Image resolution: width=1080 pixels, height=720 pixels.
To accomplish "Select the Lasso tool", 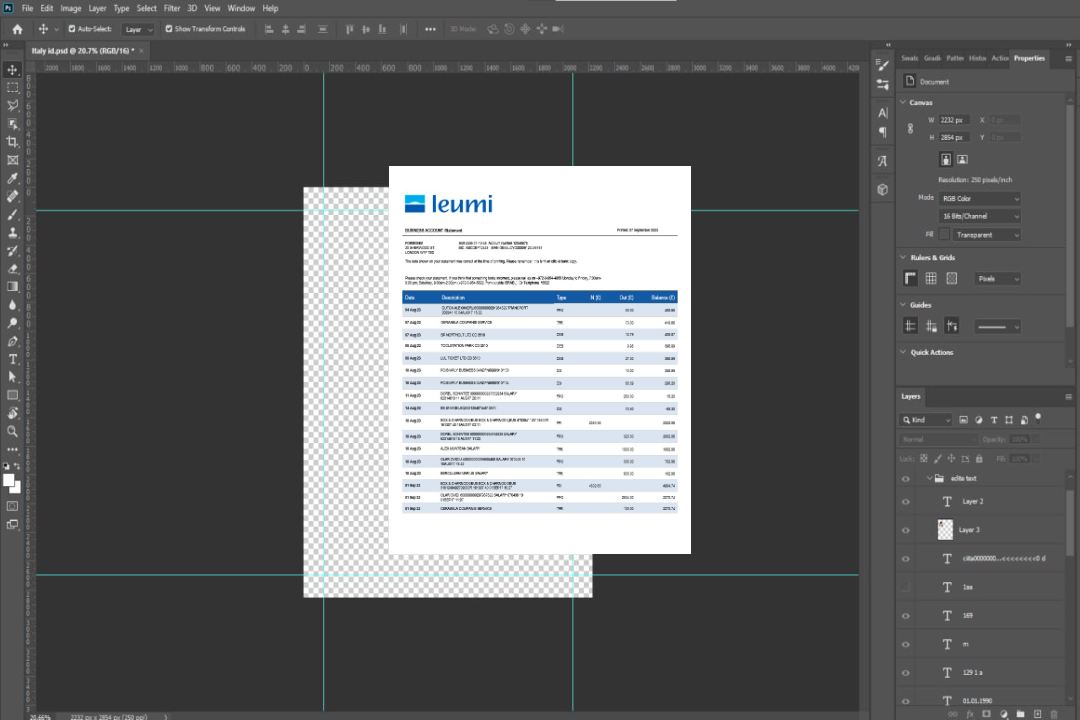I will coord(12,105).
